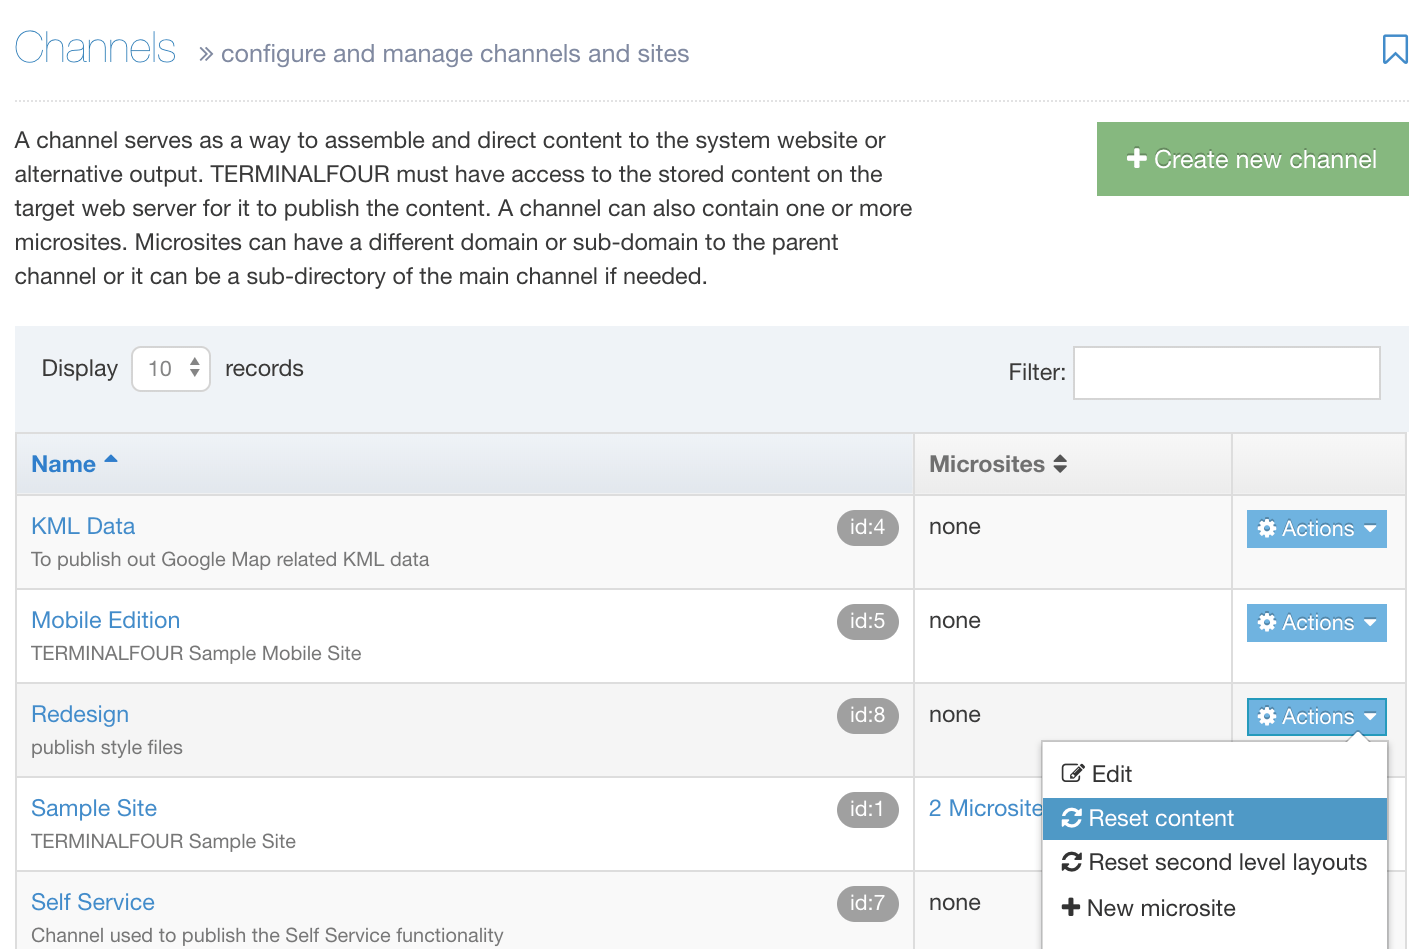Click the ascending sort caret on Name column

(x=109, y=458)
